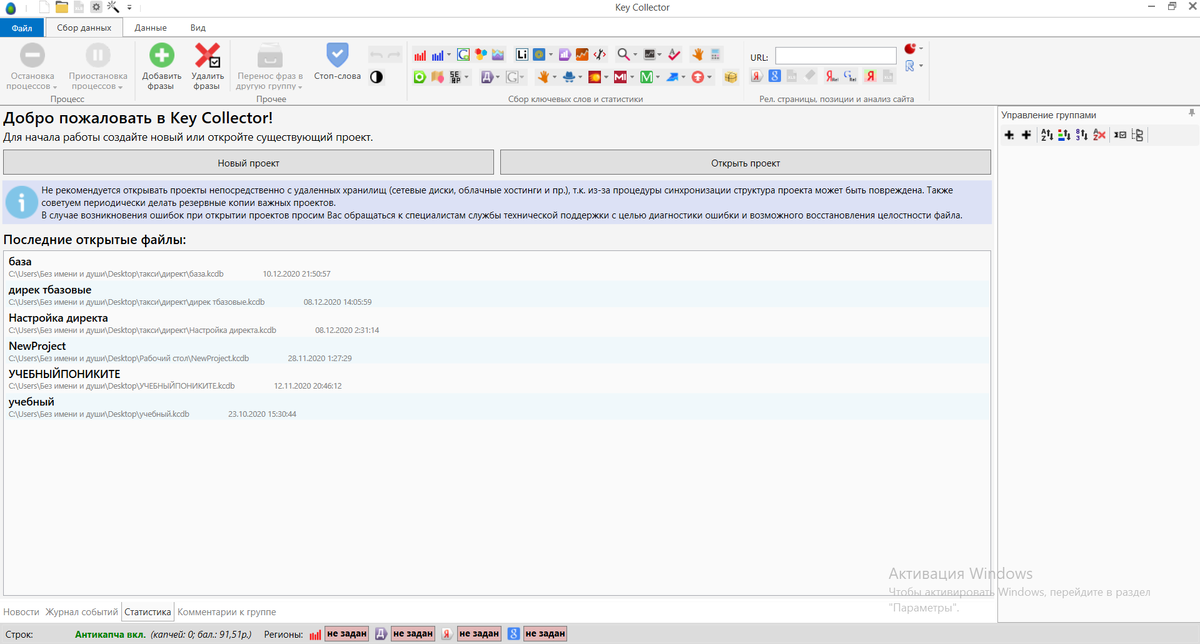Click the magic wand icon in title bar
This screenshot has width=1200, height=644.
point(113,7)
